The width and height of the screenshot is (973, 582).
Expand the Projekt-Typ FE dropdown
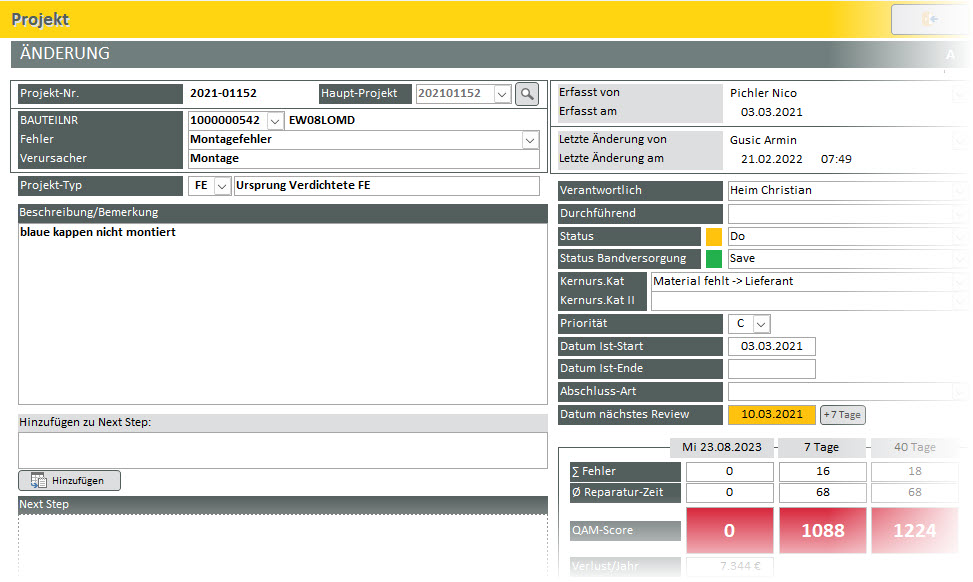click(x=221, y=186)
